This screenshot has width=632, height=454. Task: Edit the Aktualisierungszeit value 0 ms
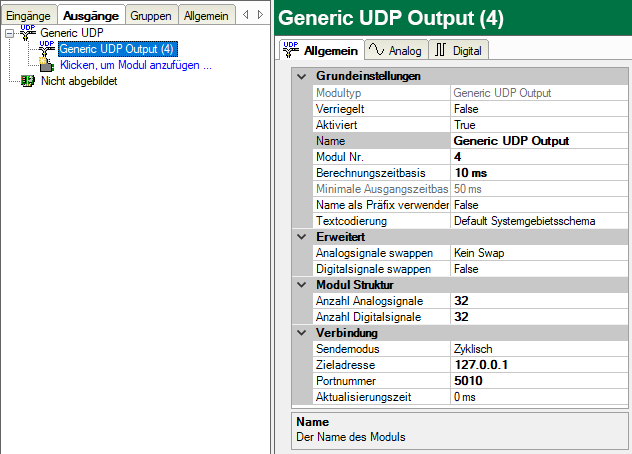click(539, 397)
